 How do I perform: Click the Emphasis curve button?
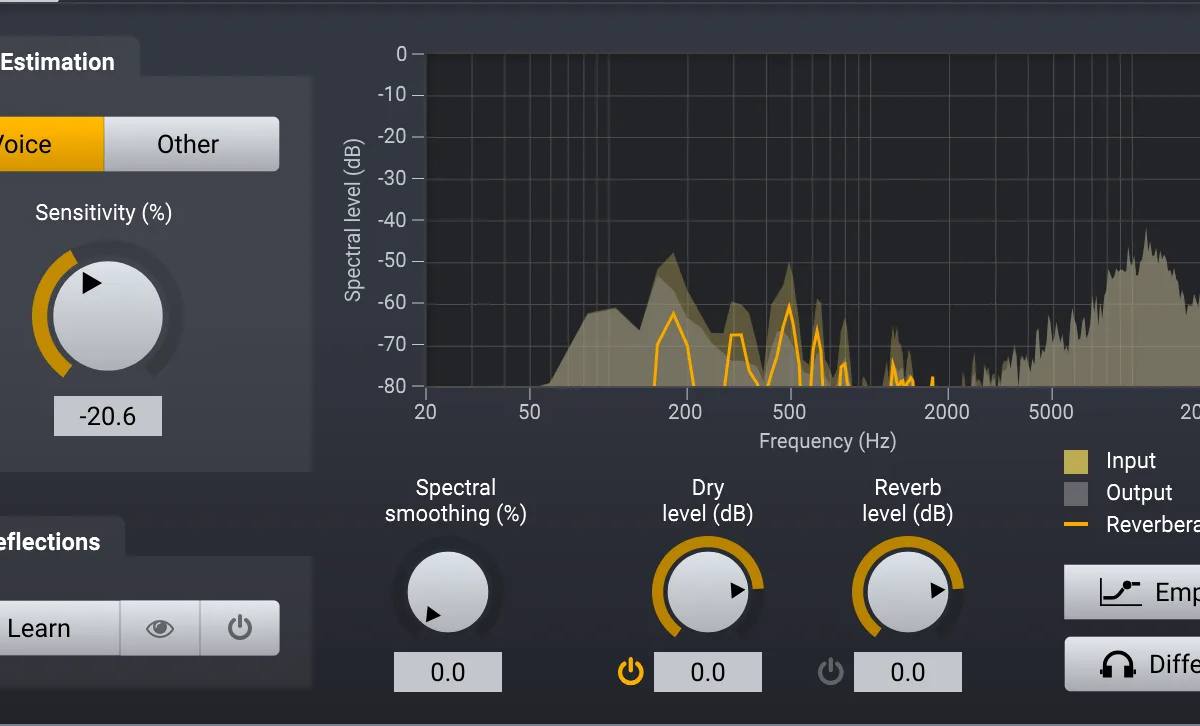click(1132, 592)
